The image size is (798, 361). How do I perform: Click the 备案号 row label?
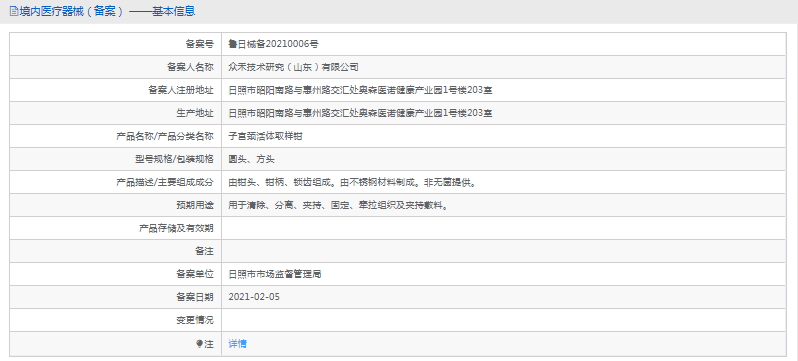click(x=200, y=44)
